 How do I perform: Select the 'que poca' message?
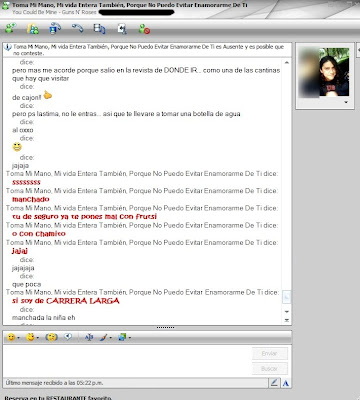click(x=27, y=284)
